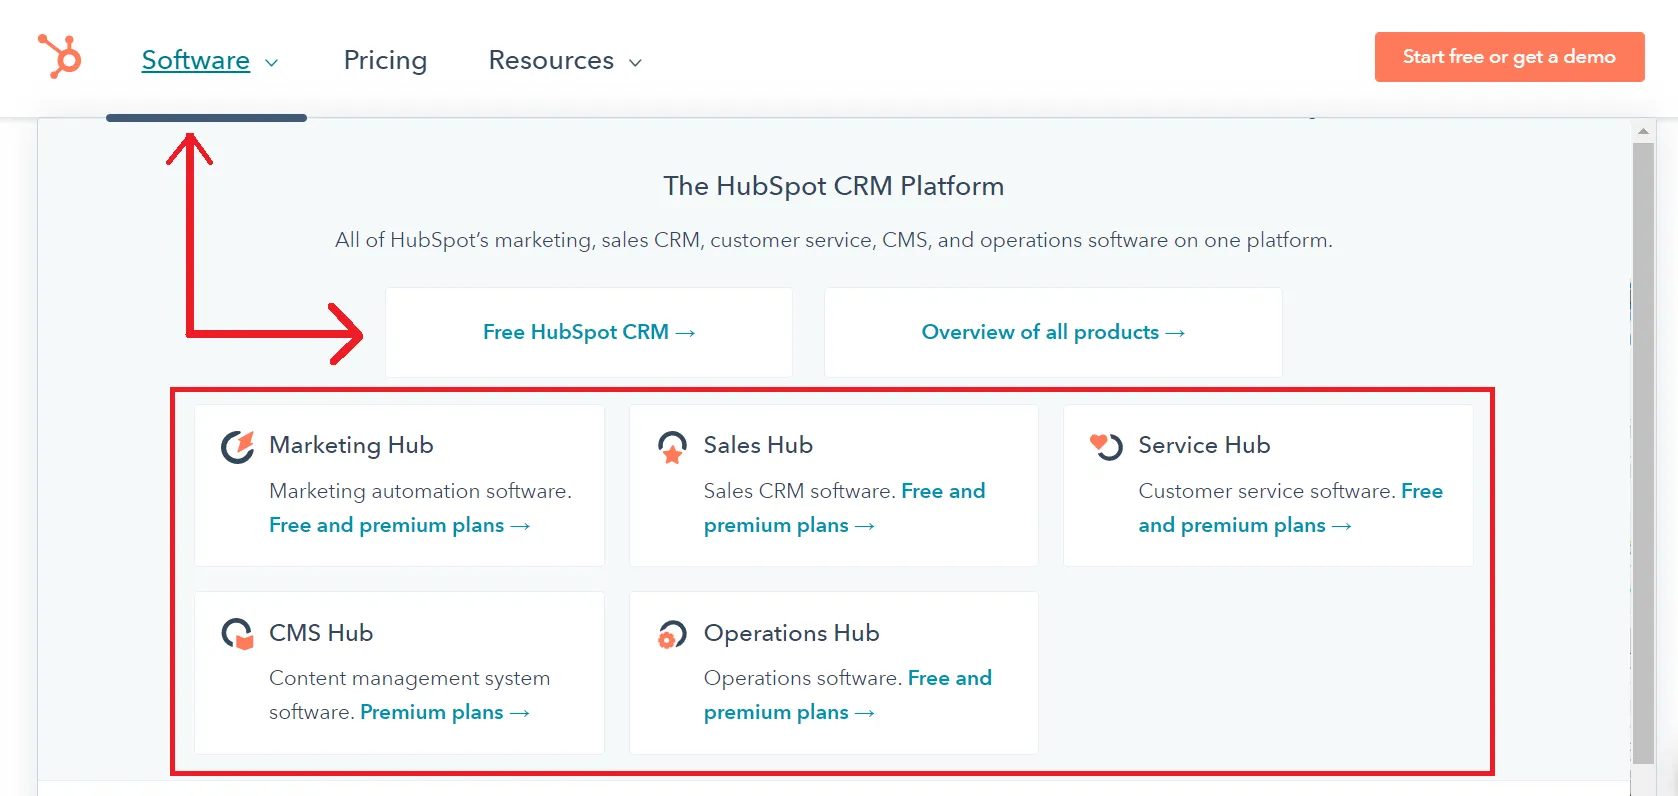Screen dimensions: 1678x796
Task: Expand the Software menu chevron
Action: (271, 62)
